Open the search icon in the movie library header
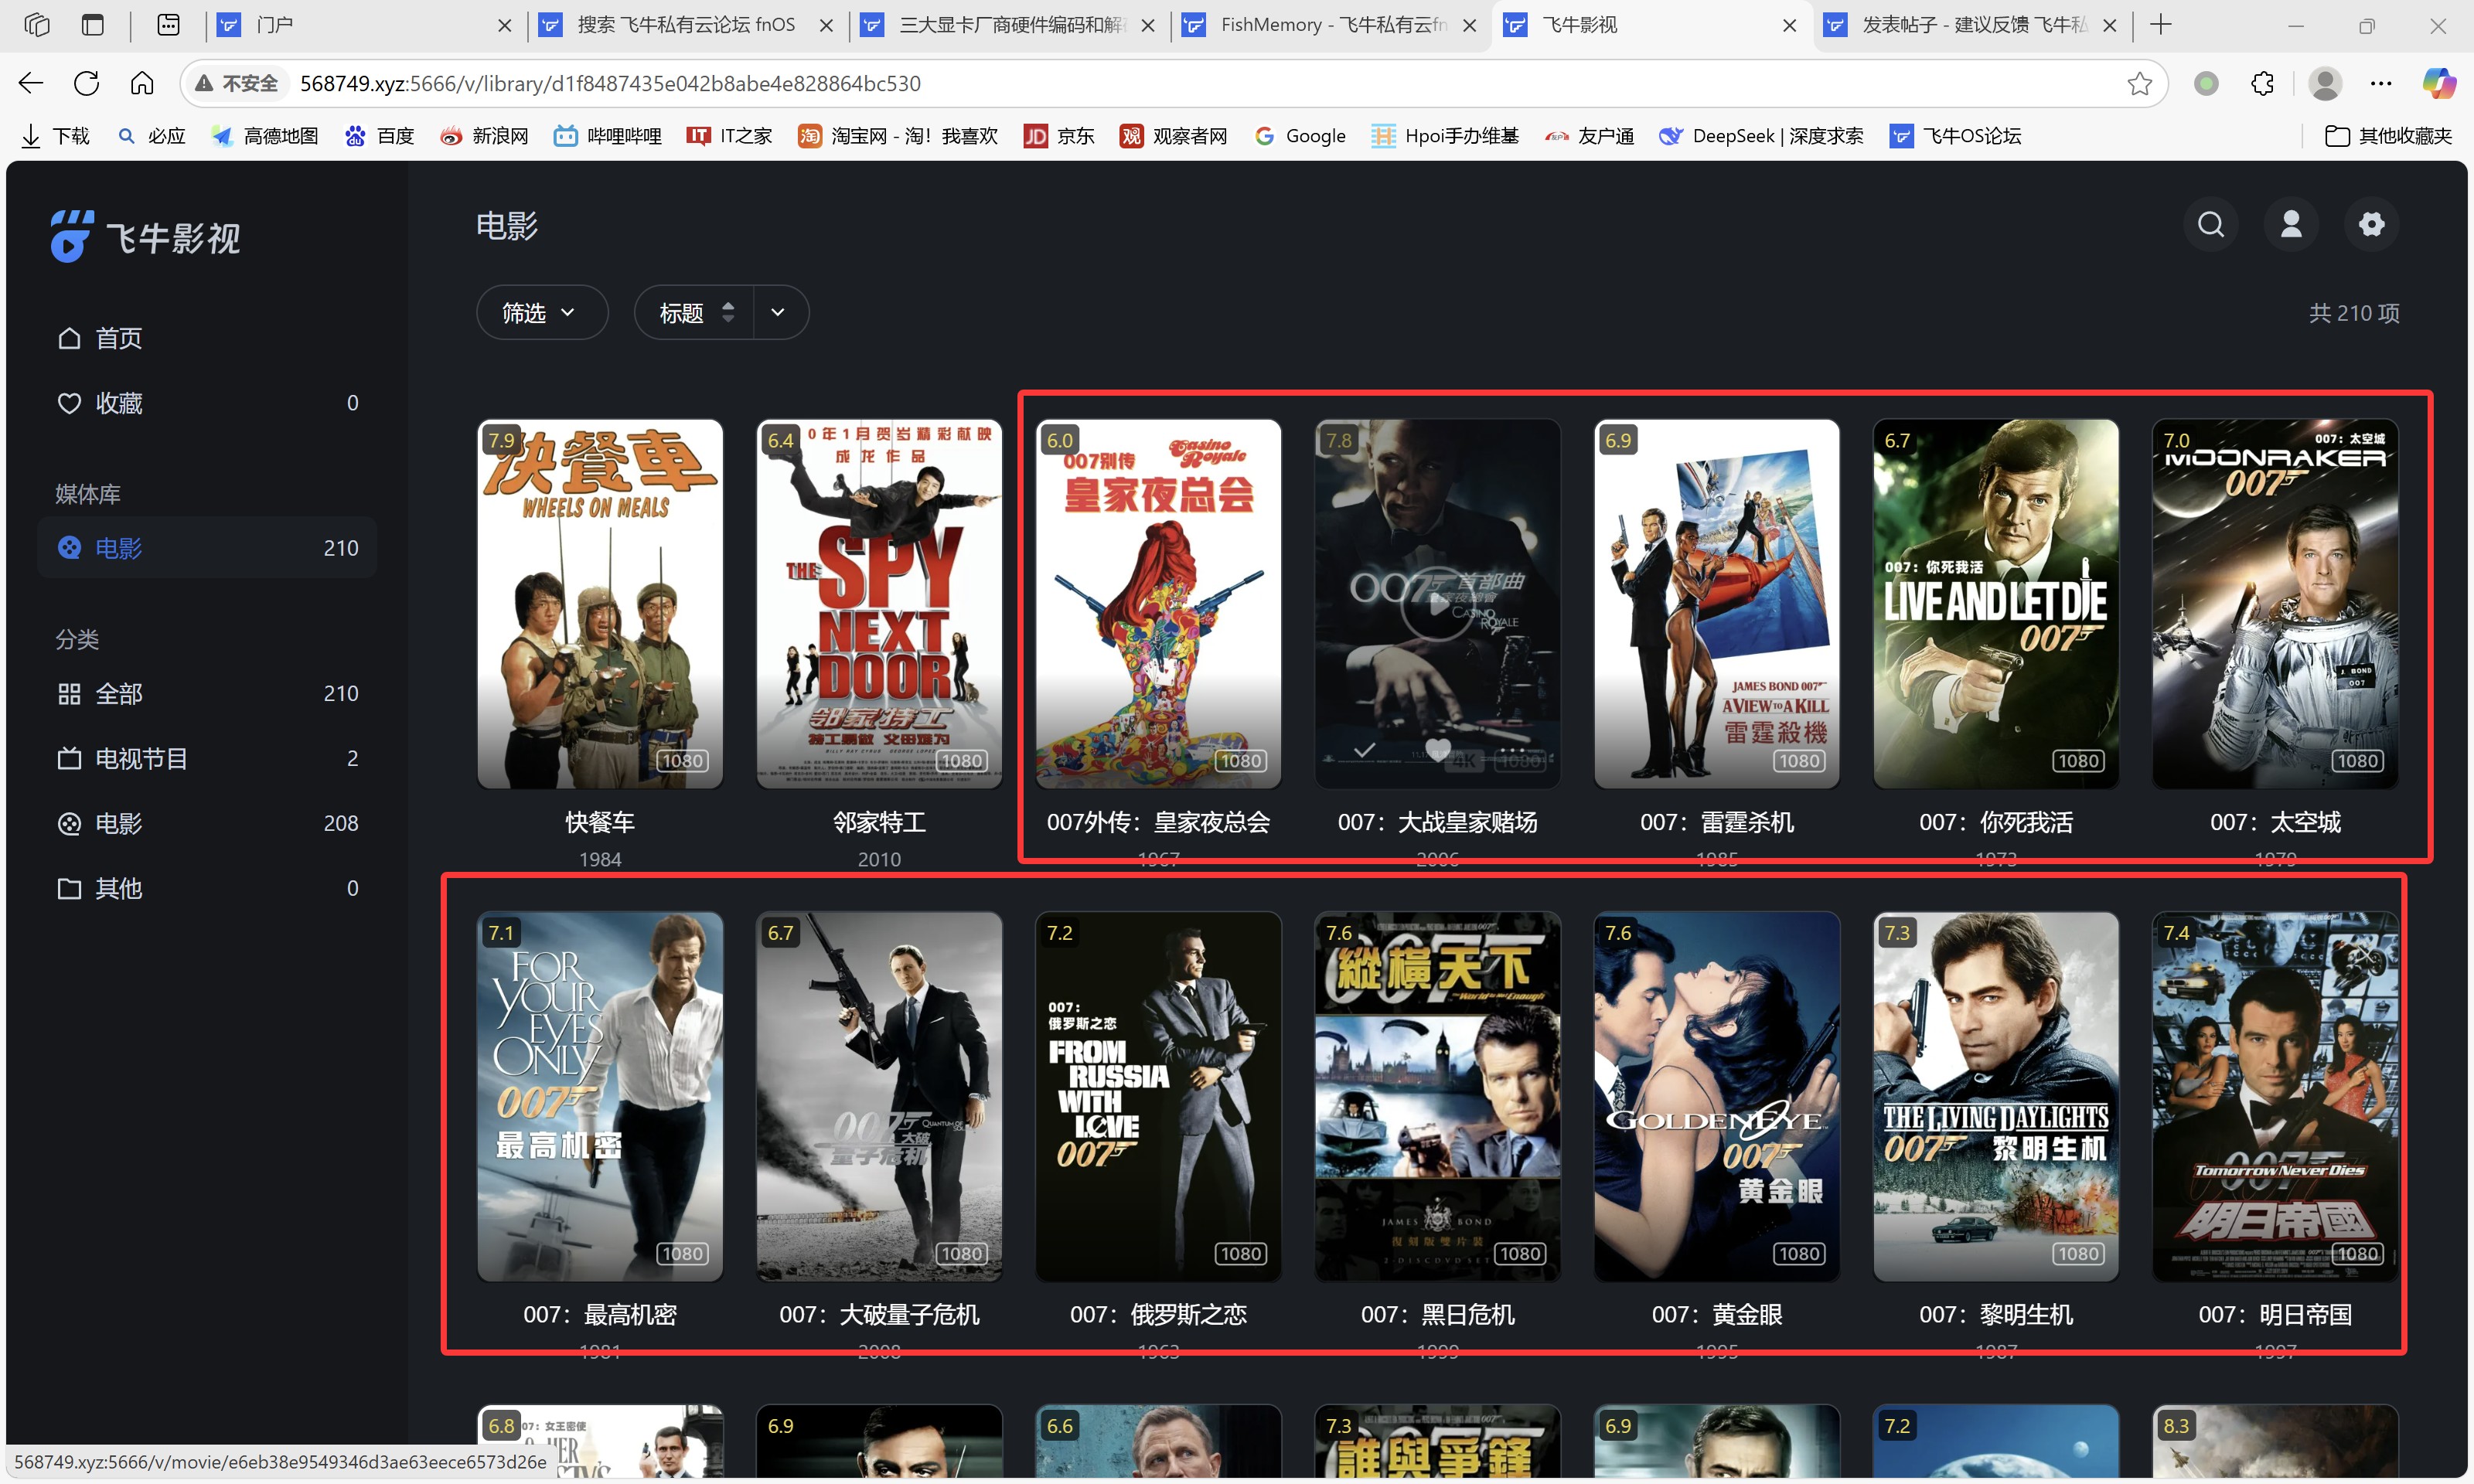This screenshot has width=2474, height=1484. tap(2211, 225)
